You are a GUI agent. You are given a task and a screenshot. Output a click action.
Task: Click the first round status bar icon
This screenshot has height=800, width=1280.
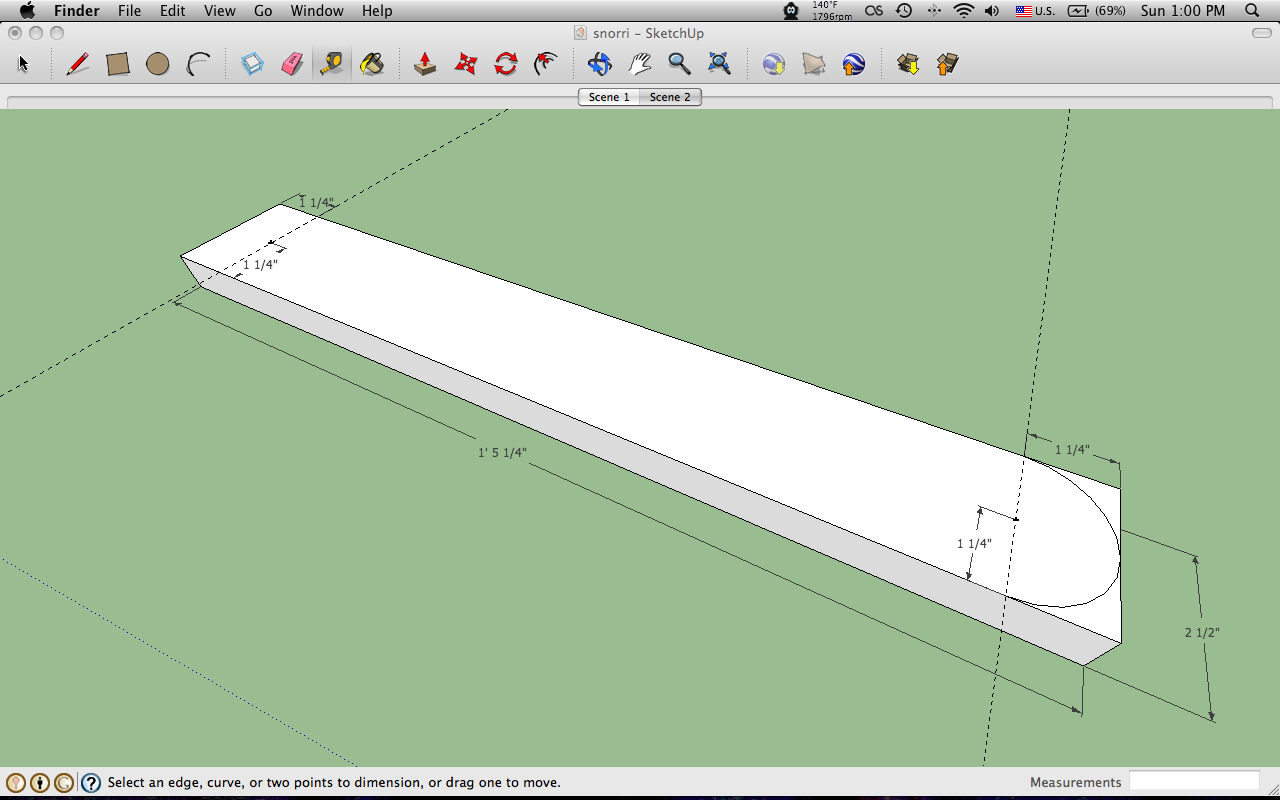tap(16, 783)
